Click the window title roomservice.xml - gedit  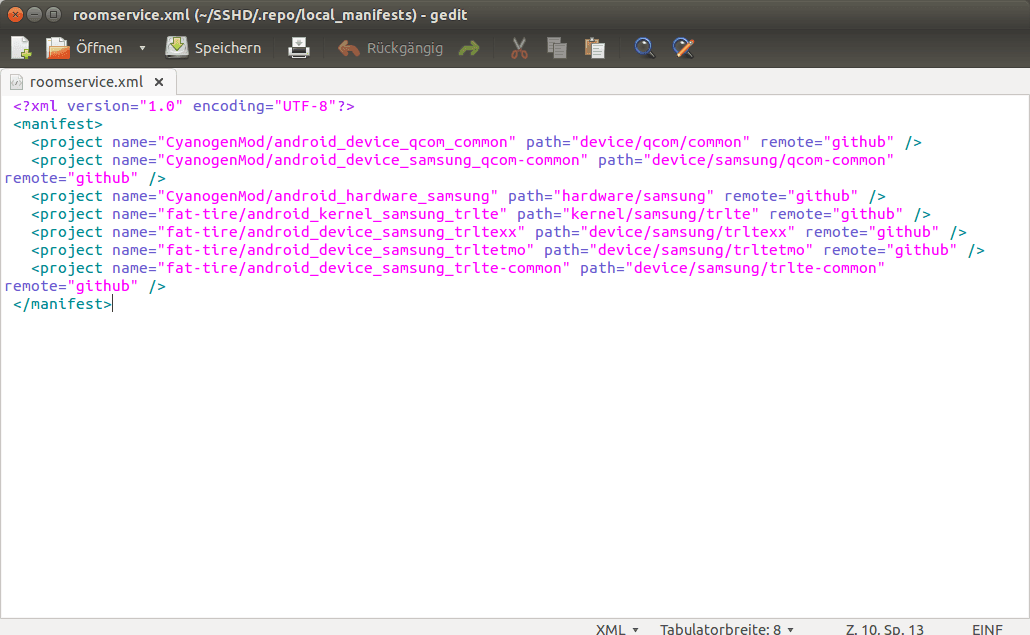pos(270,15)
